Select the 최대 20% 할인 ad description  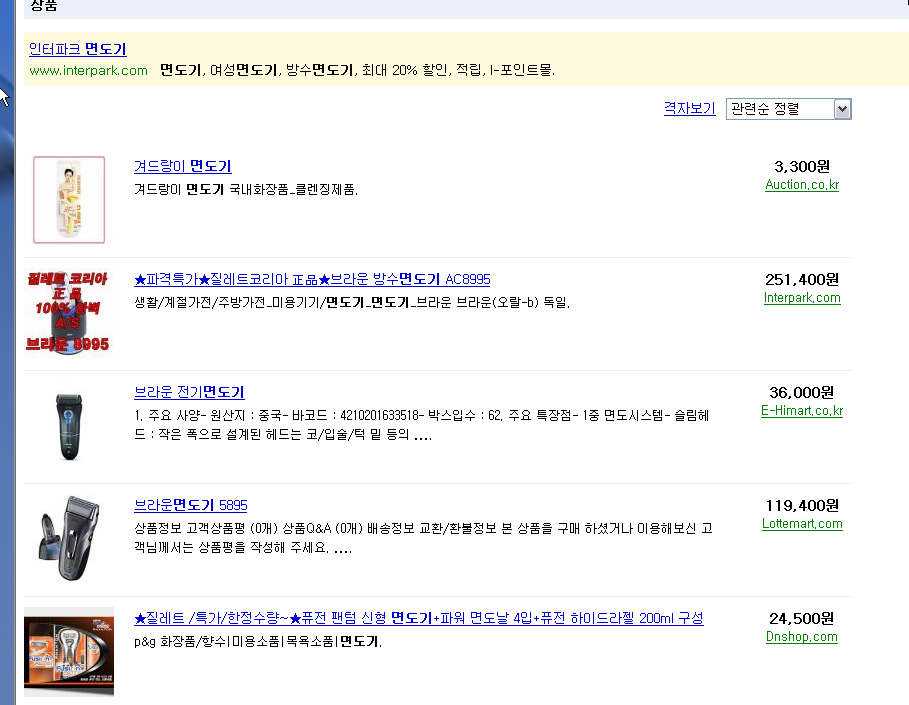[x=358, y=71]
